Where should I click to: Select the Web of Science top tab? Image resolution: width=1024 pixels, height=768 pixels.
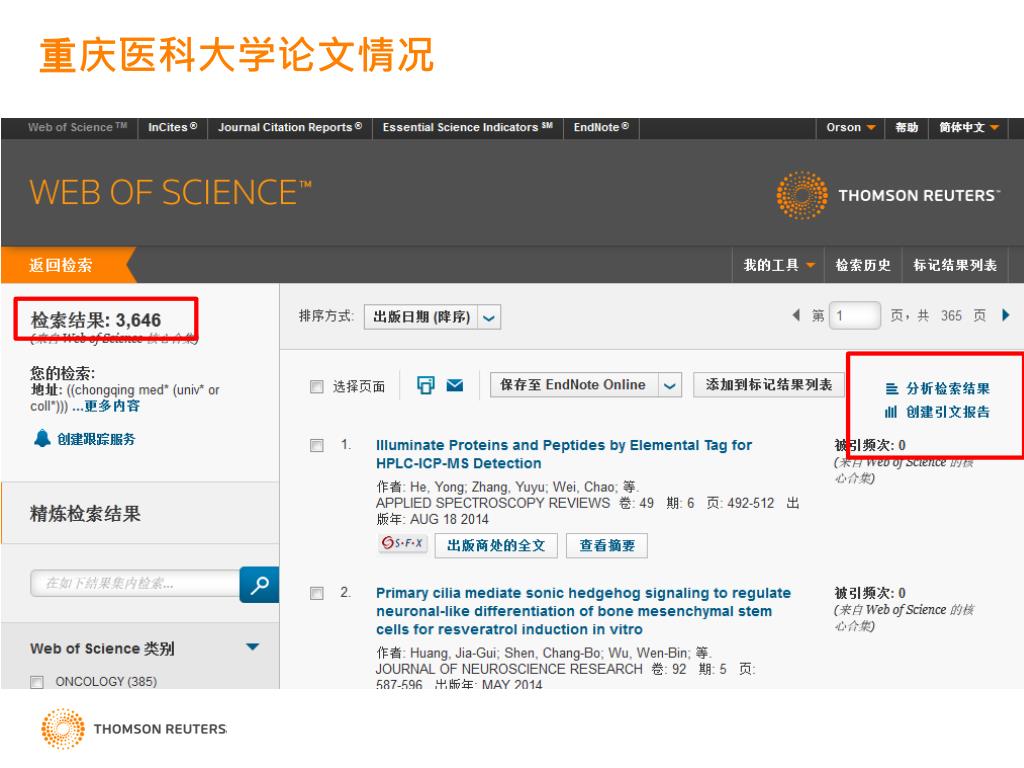77,127
